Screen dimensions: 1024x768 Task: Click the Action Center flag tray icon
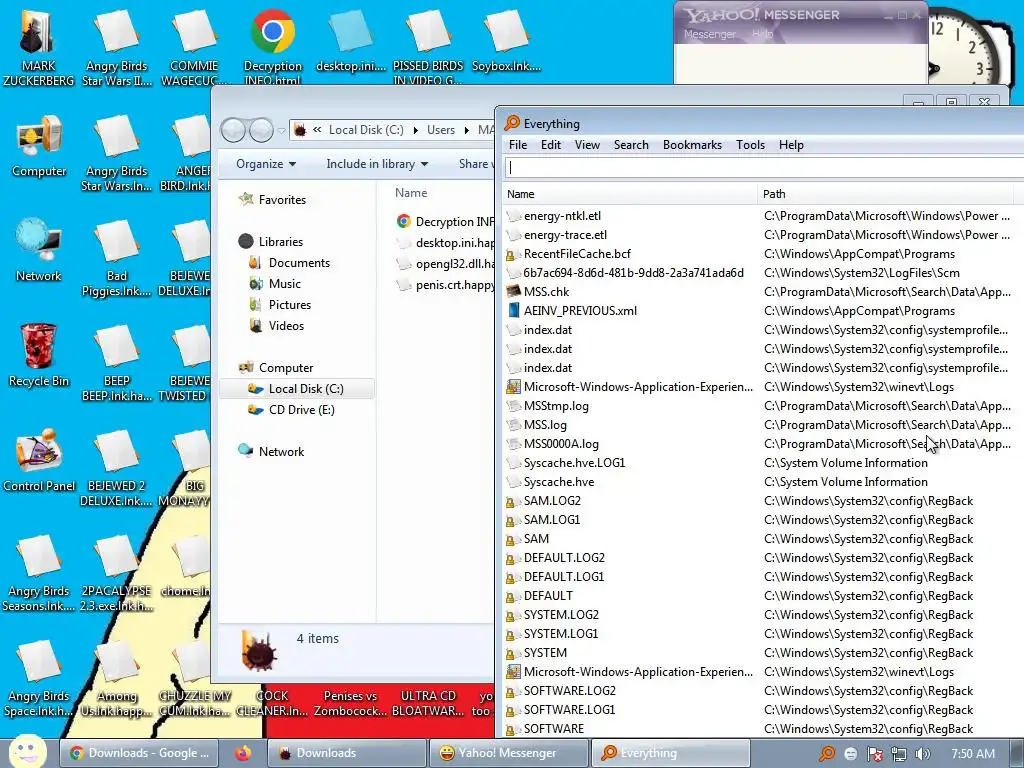pyautogui.click(x=874, y=754)
